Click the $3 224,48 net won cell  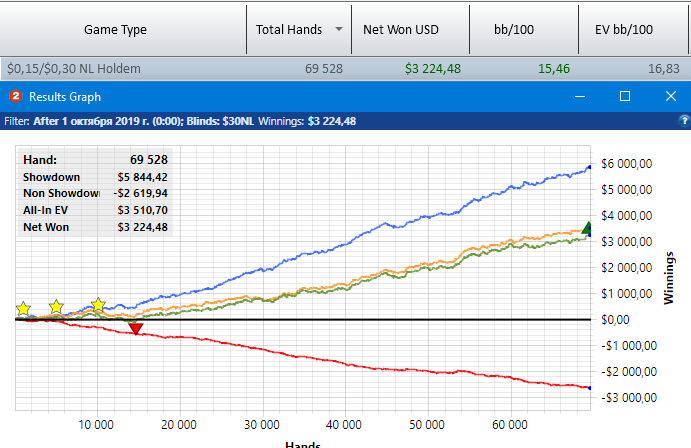pyautogui.click(x=433, y=69)
